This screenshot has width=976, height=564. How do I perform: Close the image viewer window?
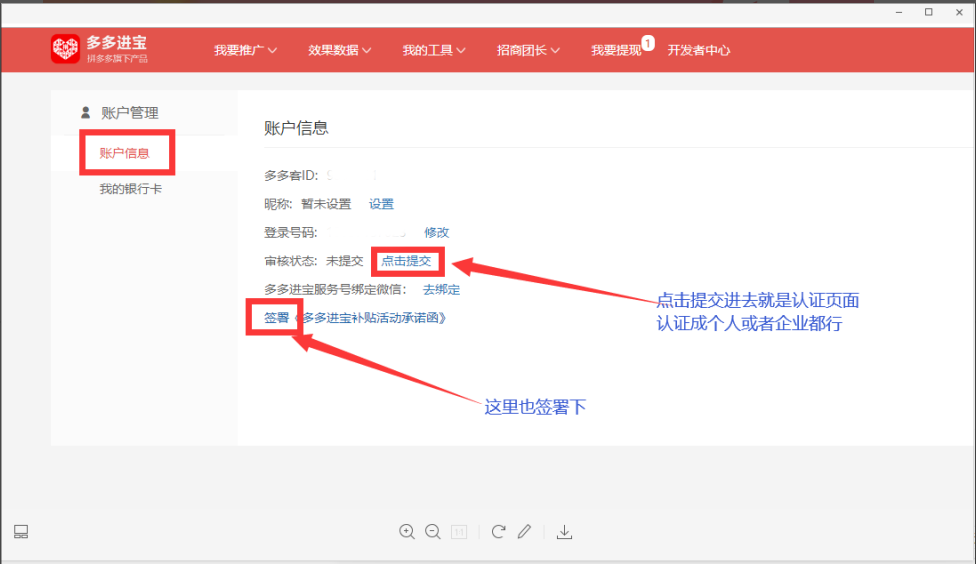pyautogui.click(x=959, y=12)
